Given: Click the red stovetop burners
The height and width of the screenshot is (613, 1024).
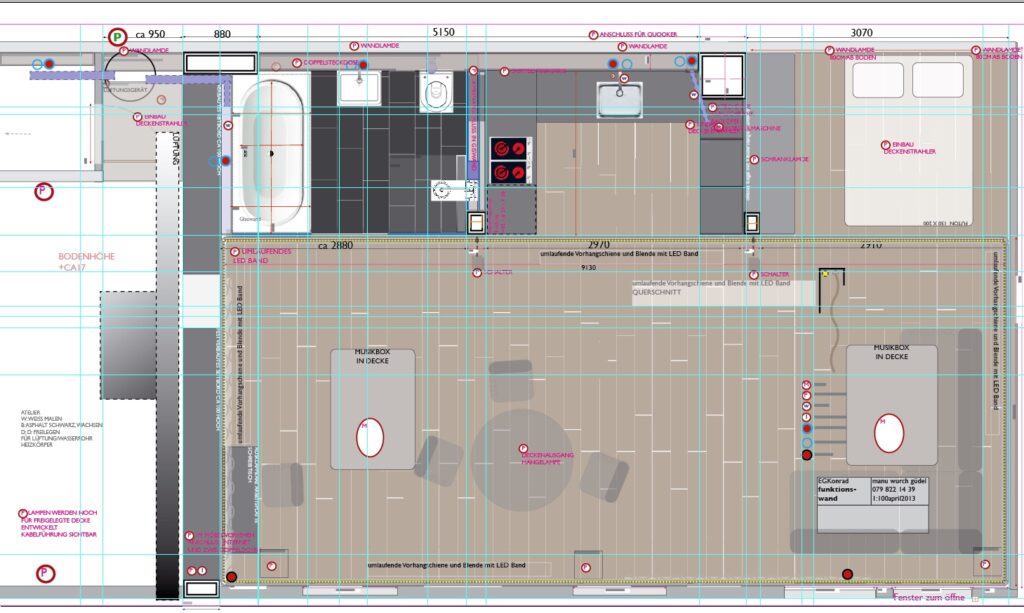Looking at the screenshot, I should 509,162.
